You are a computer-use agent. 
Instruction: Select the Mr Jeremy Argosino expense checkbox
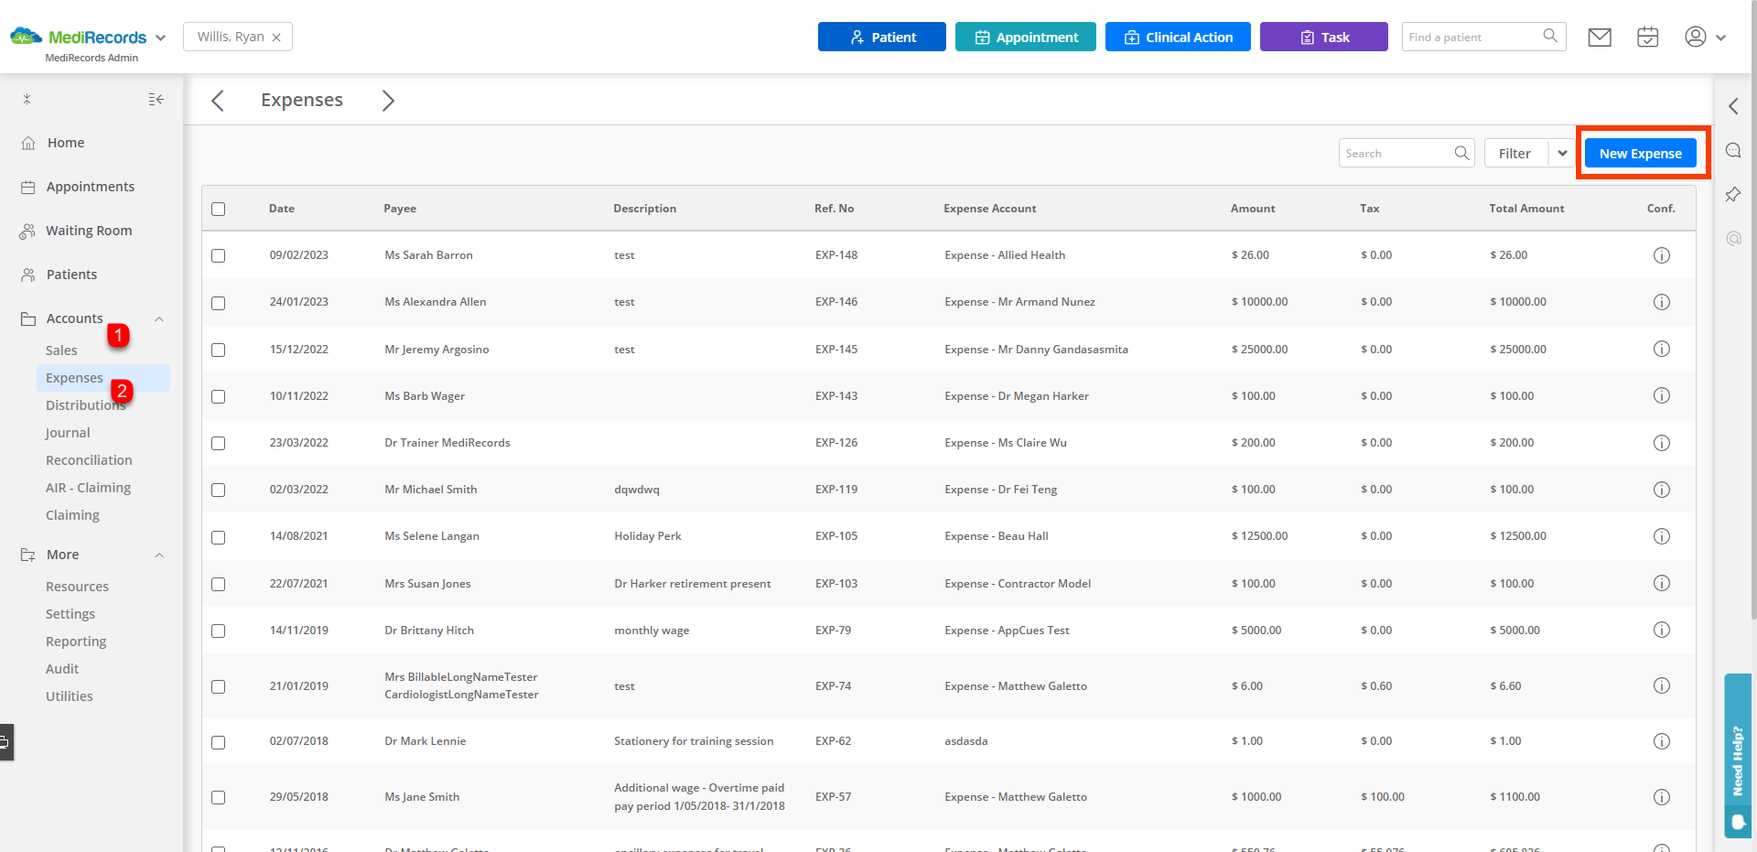(218, 350)
